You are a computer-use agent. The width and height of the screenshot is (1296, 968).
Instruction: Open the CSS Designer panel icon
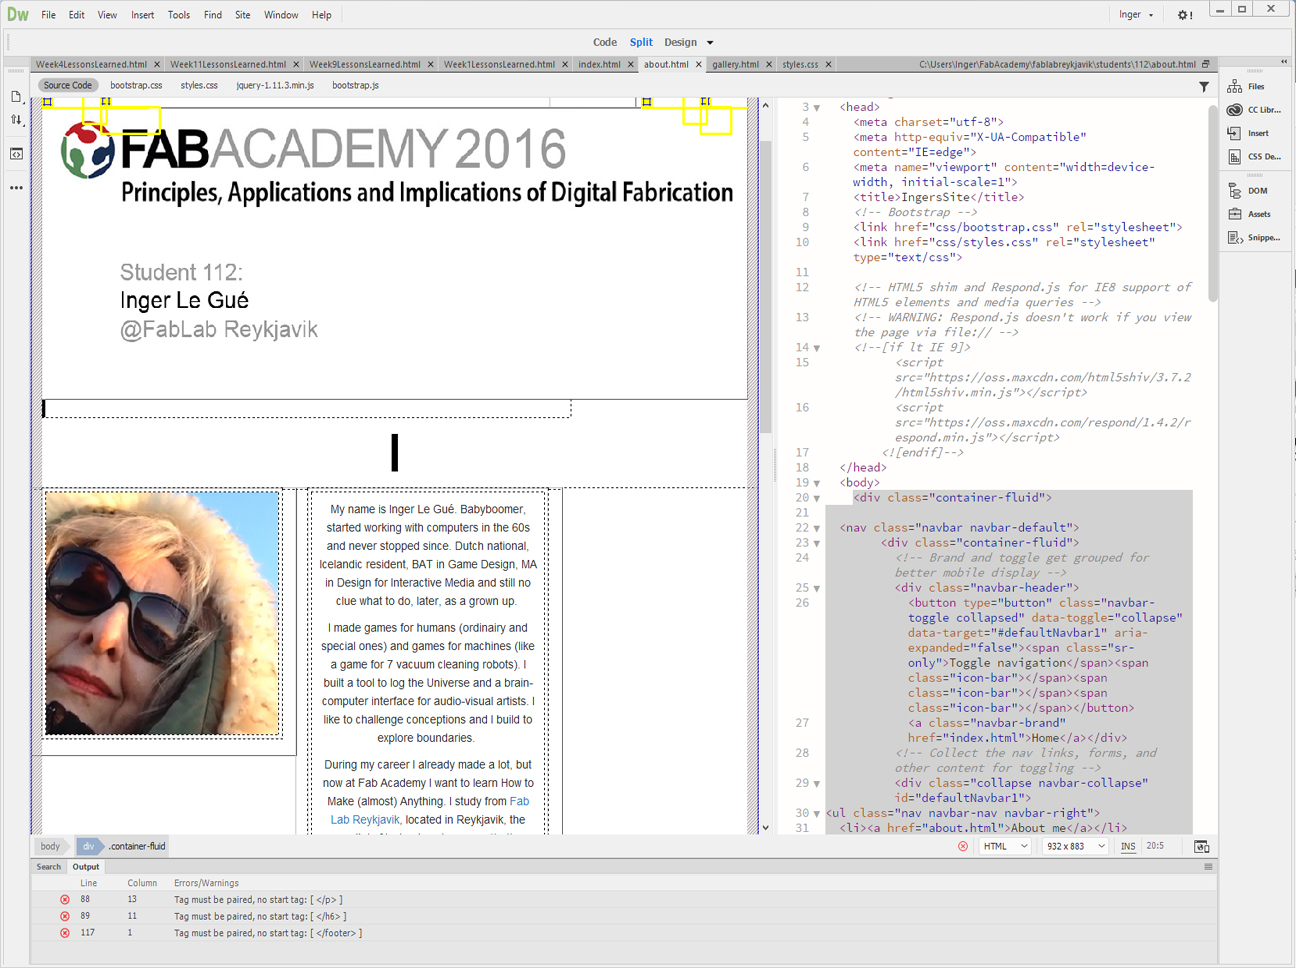(x=1235, y=157)
